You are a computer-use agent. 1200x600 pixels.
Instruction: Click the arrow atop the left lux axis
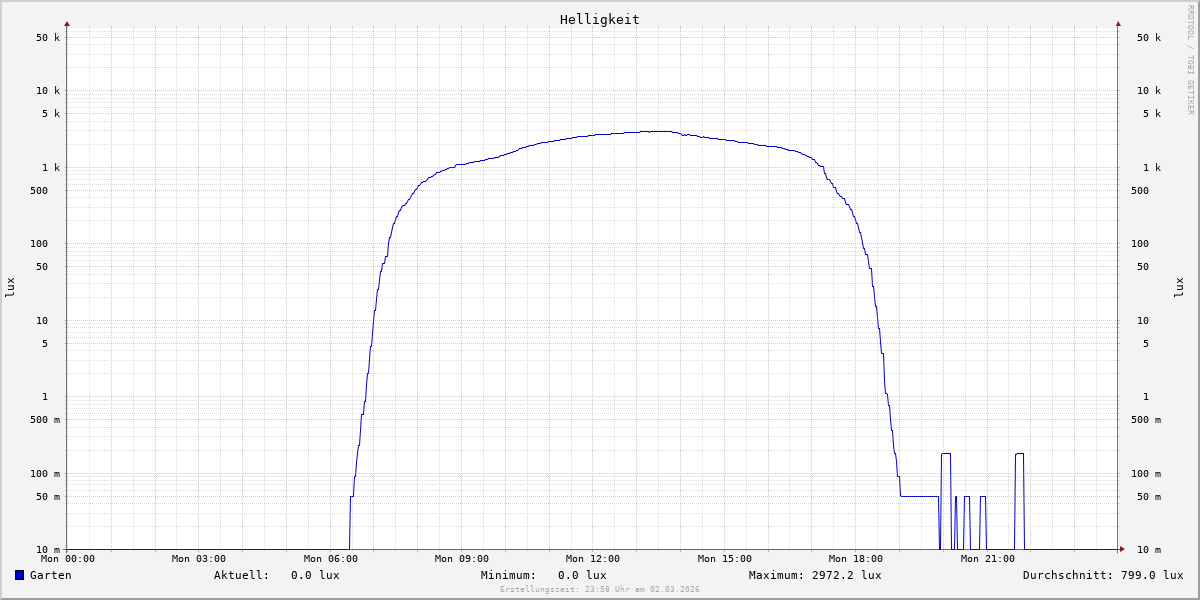pyautogui.click(x=67, y=23)
